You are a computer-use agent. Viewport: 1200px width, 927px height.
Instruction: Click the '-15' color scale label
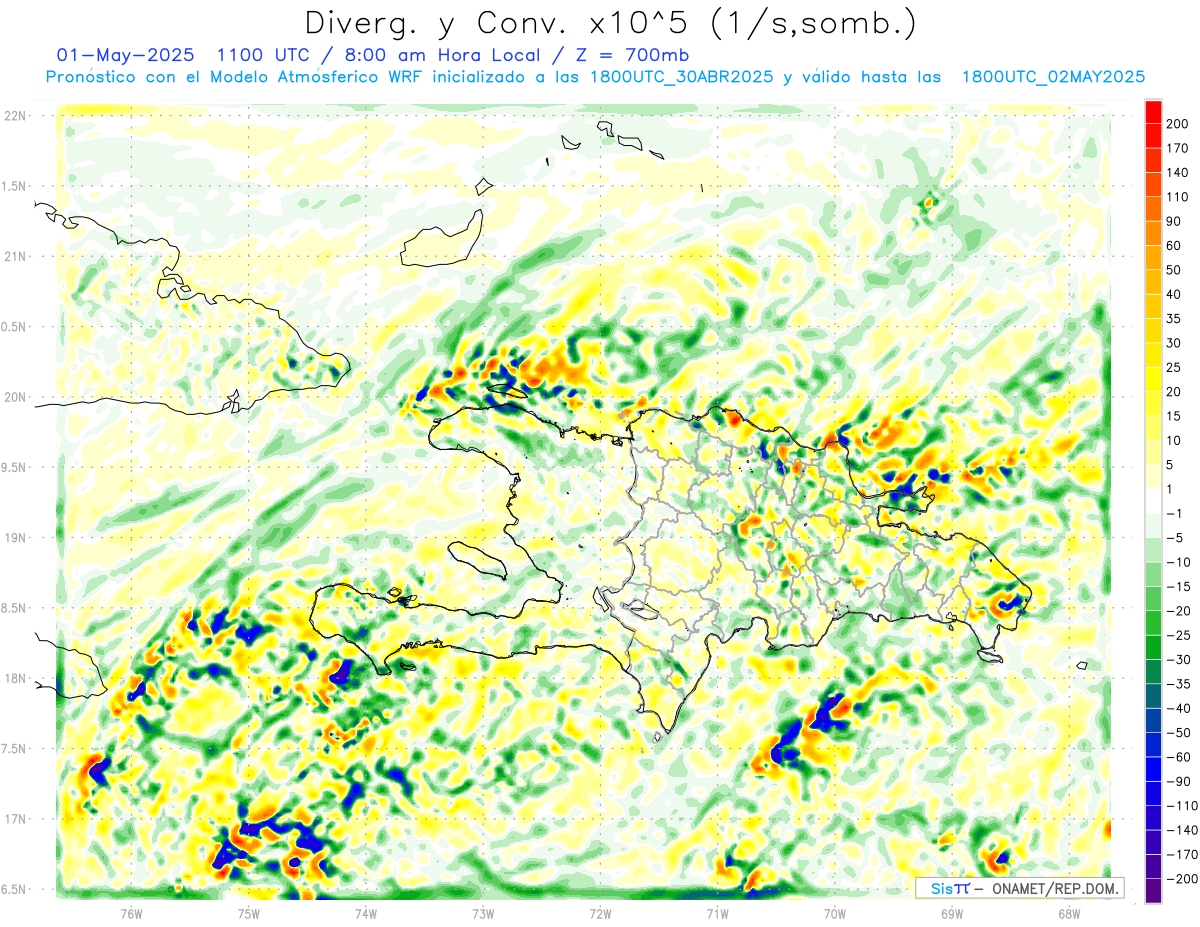click(x=1180, y=586)
